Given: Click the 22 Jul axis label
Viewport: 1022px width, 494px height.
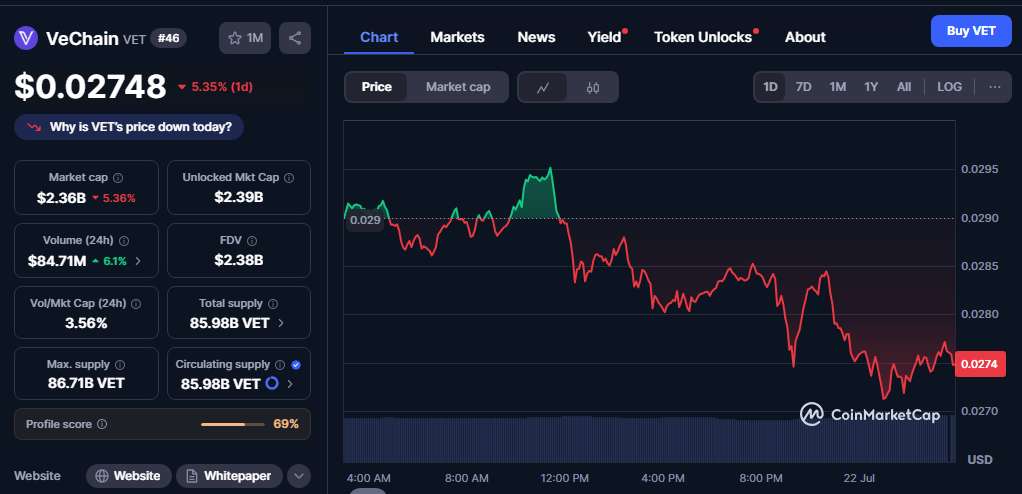Looking at the screenshot, I should (858, 478).
